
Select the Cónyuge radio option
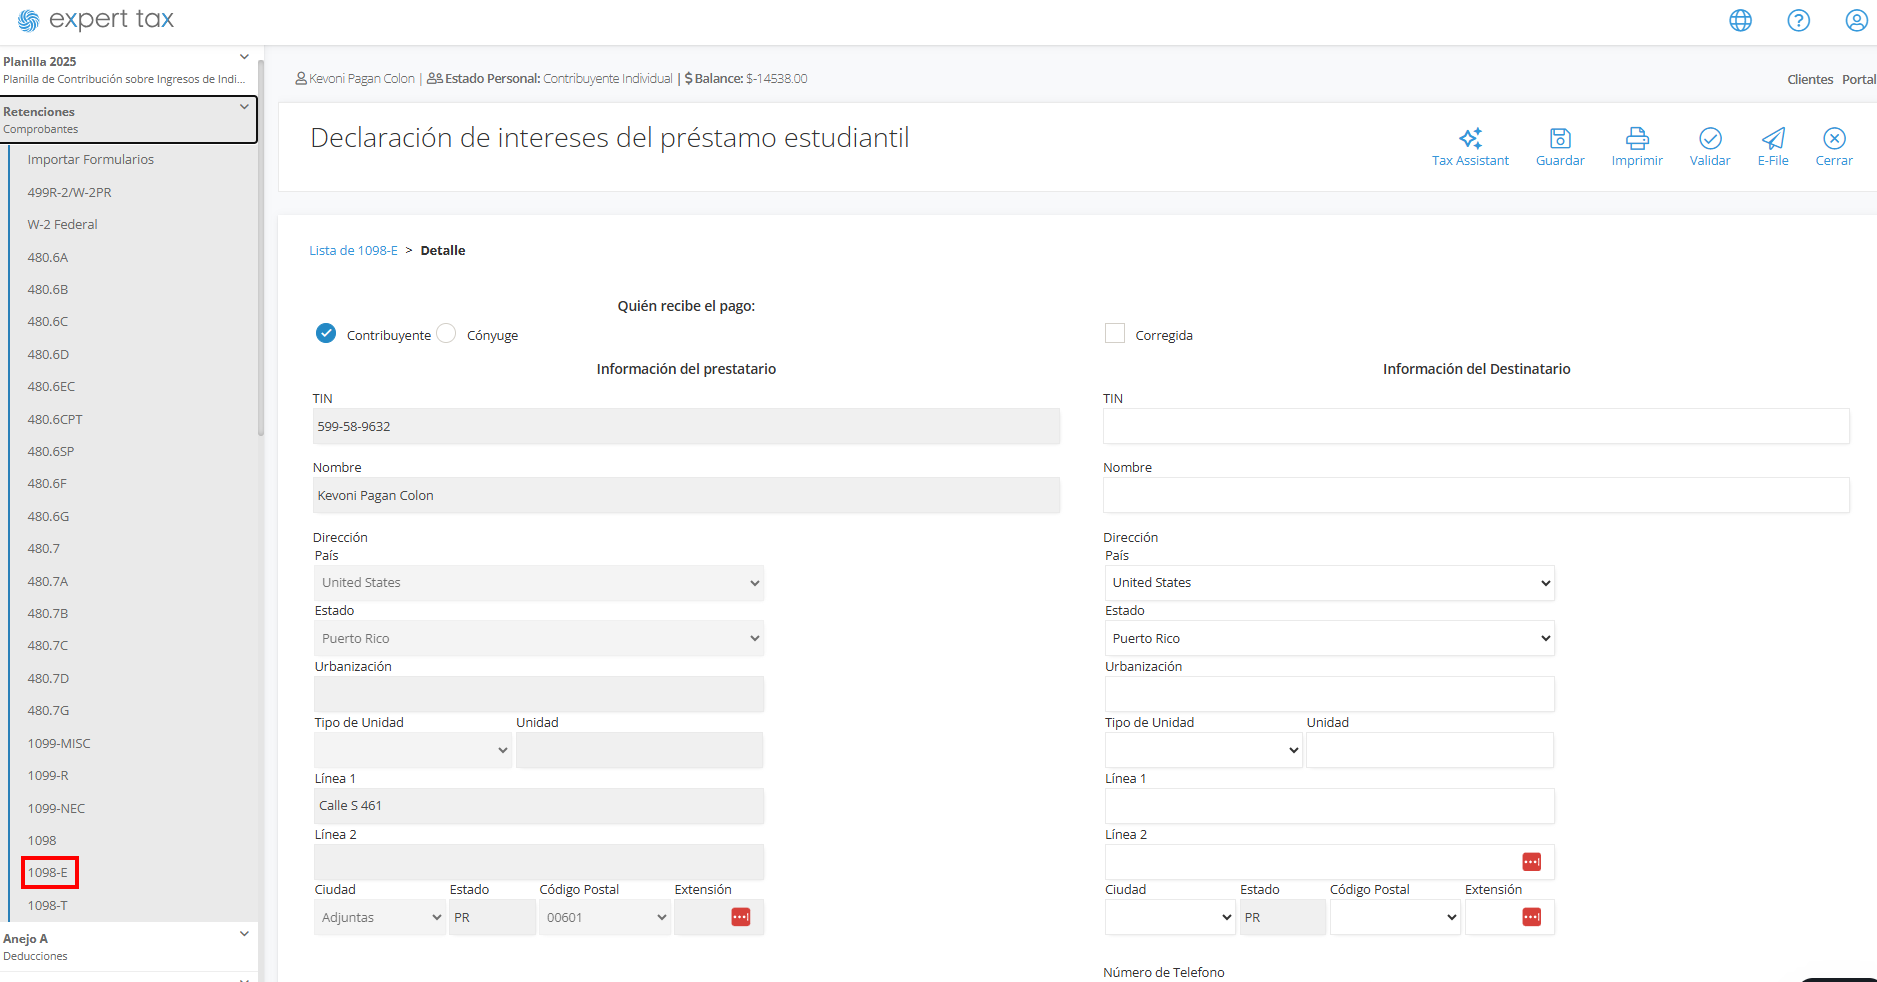point(446,334)
